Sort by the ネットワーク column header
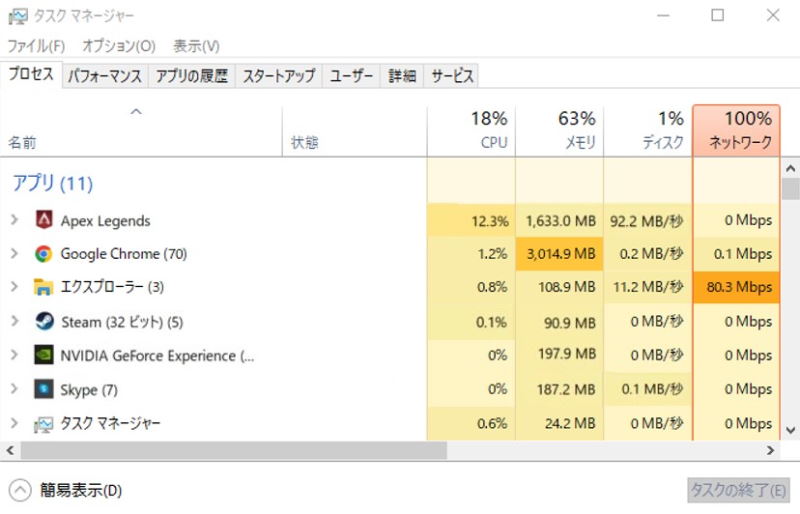The width and height of the screenshot is (800, 514). (x=736, y=131)
